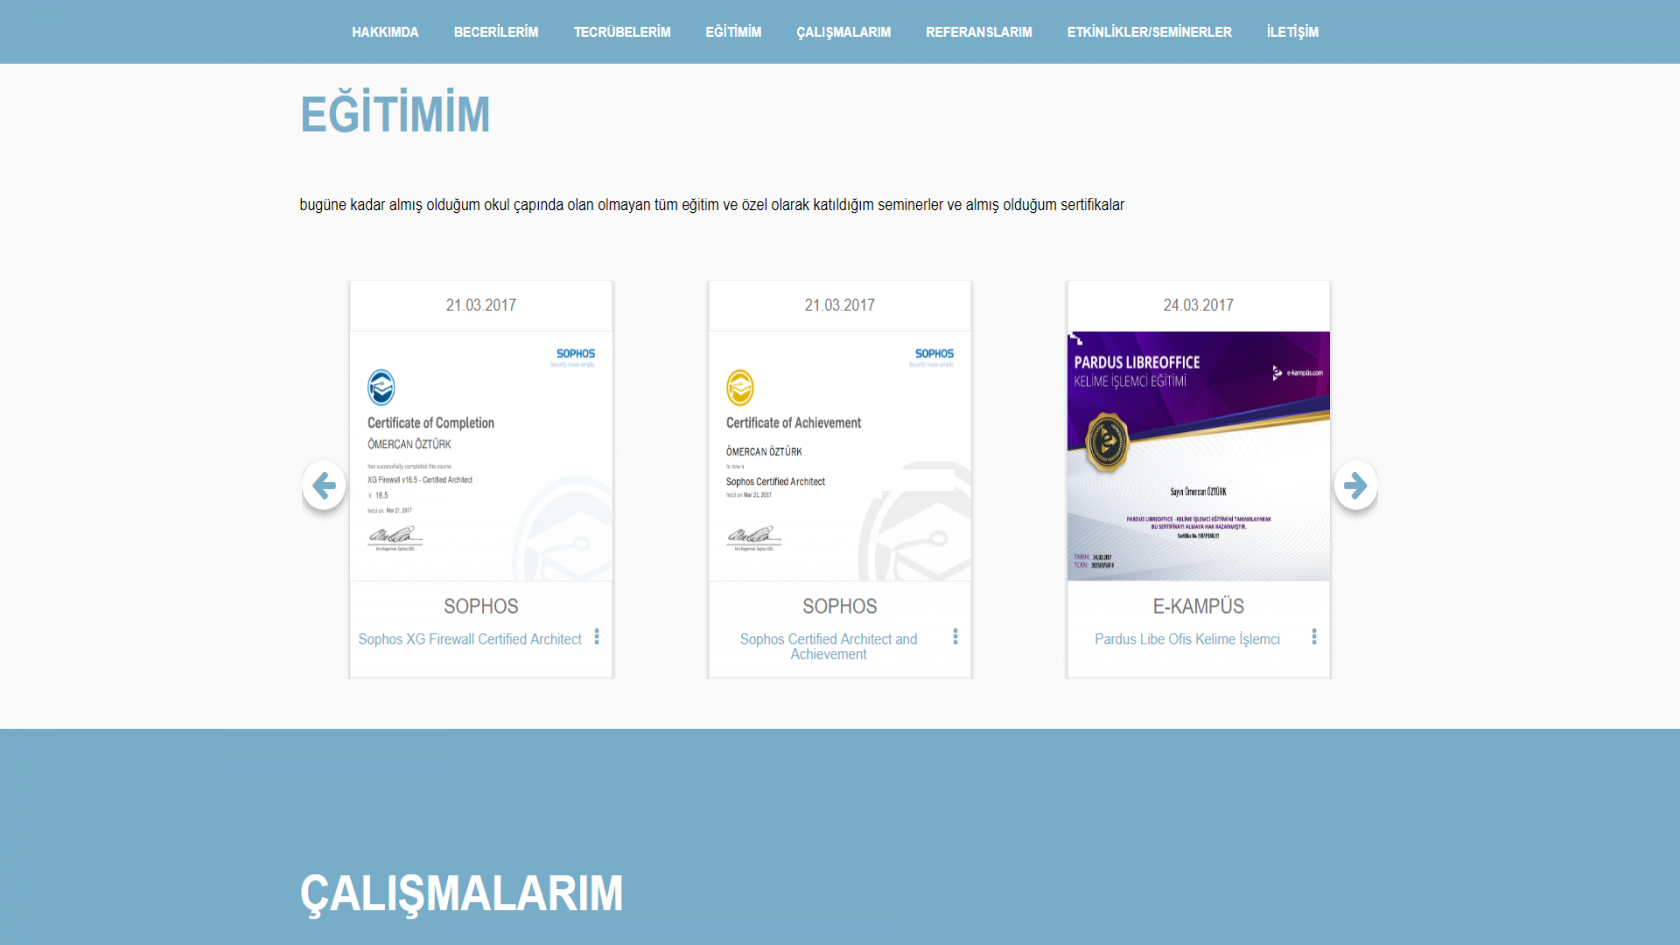Go to ETKİNLİKLER/SEMİNERLER section
Viewport: 1680px width, 945px height.
click(1149, 32)
